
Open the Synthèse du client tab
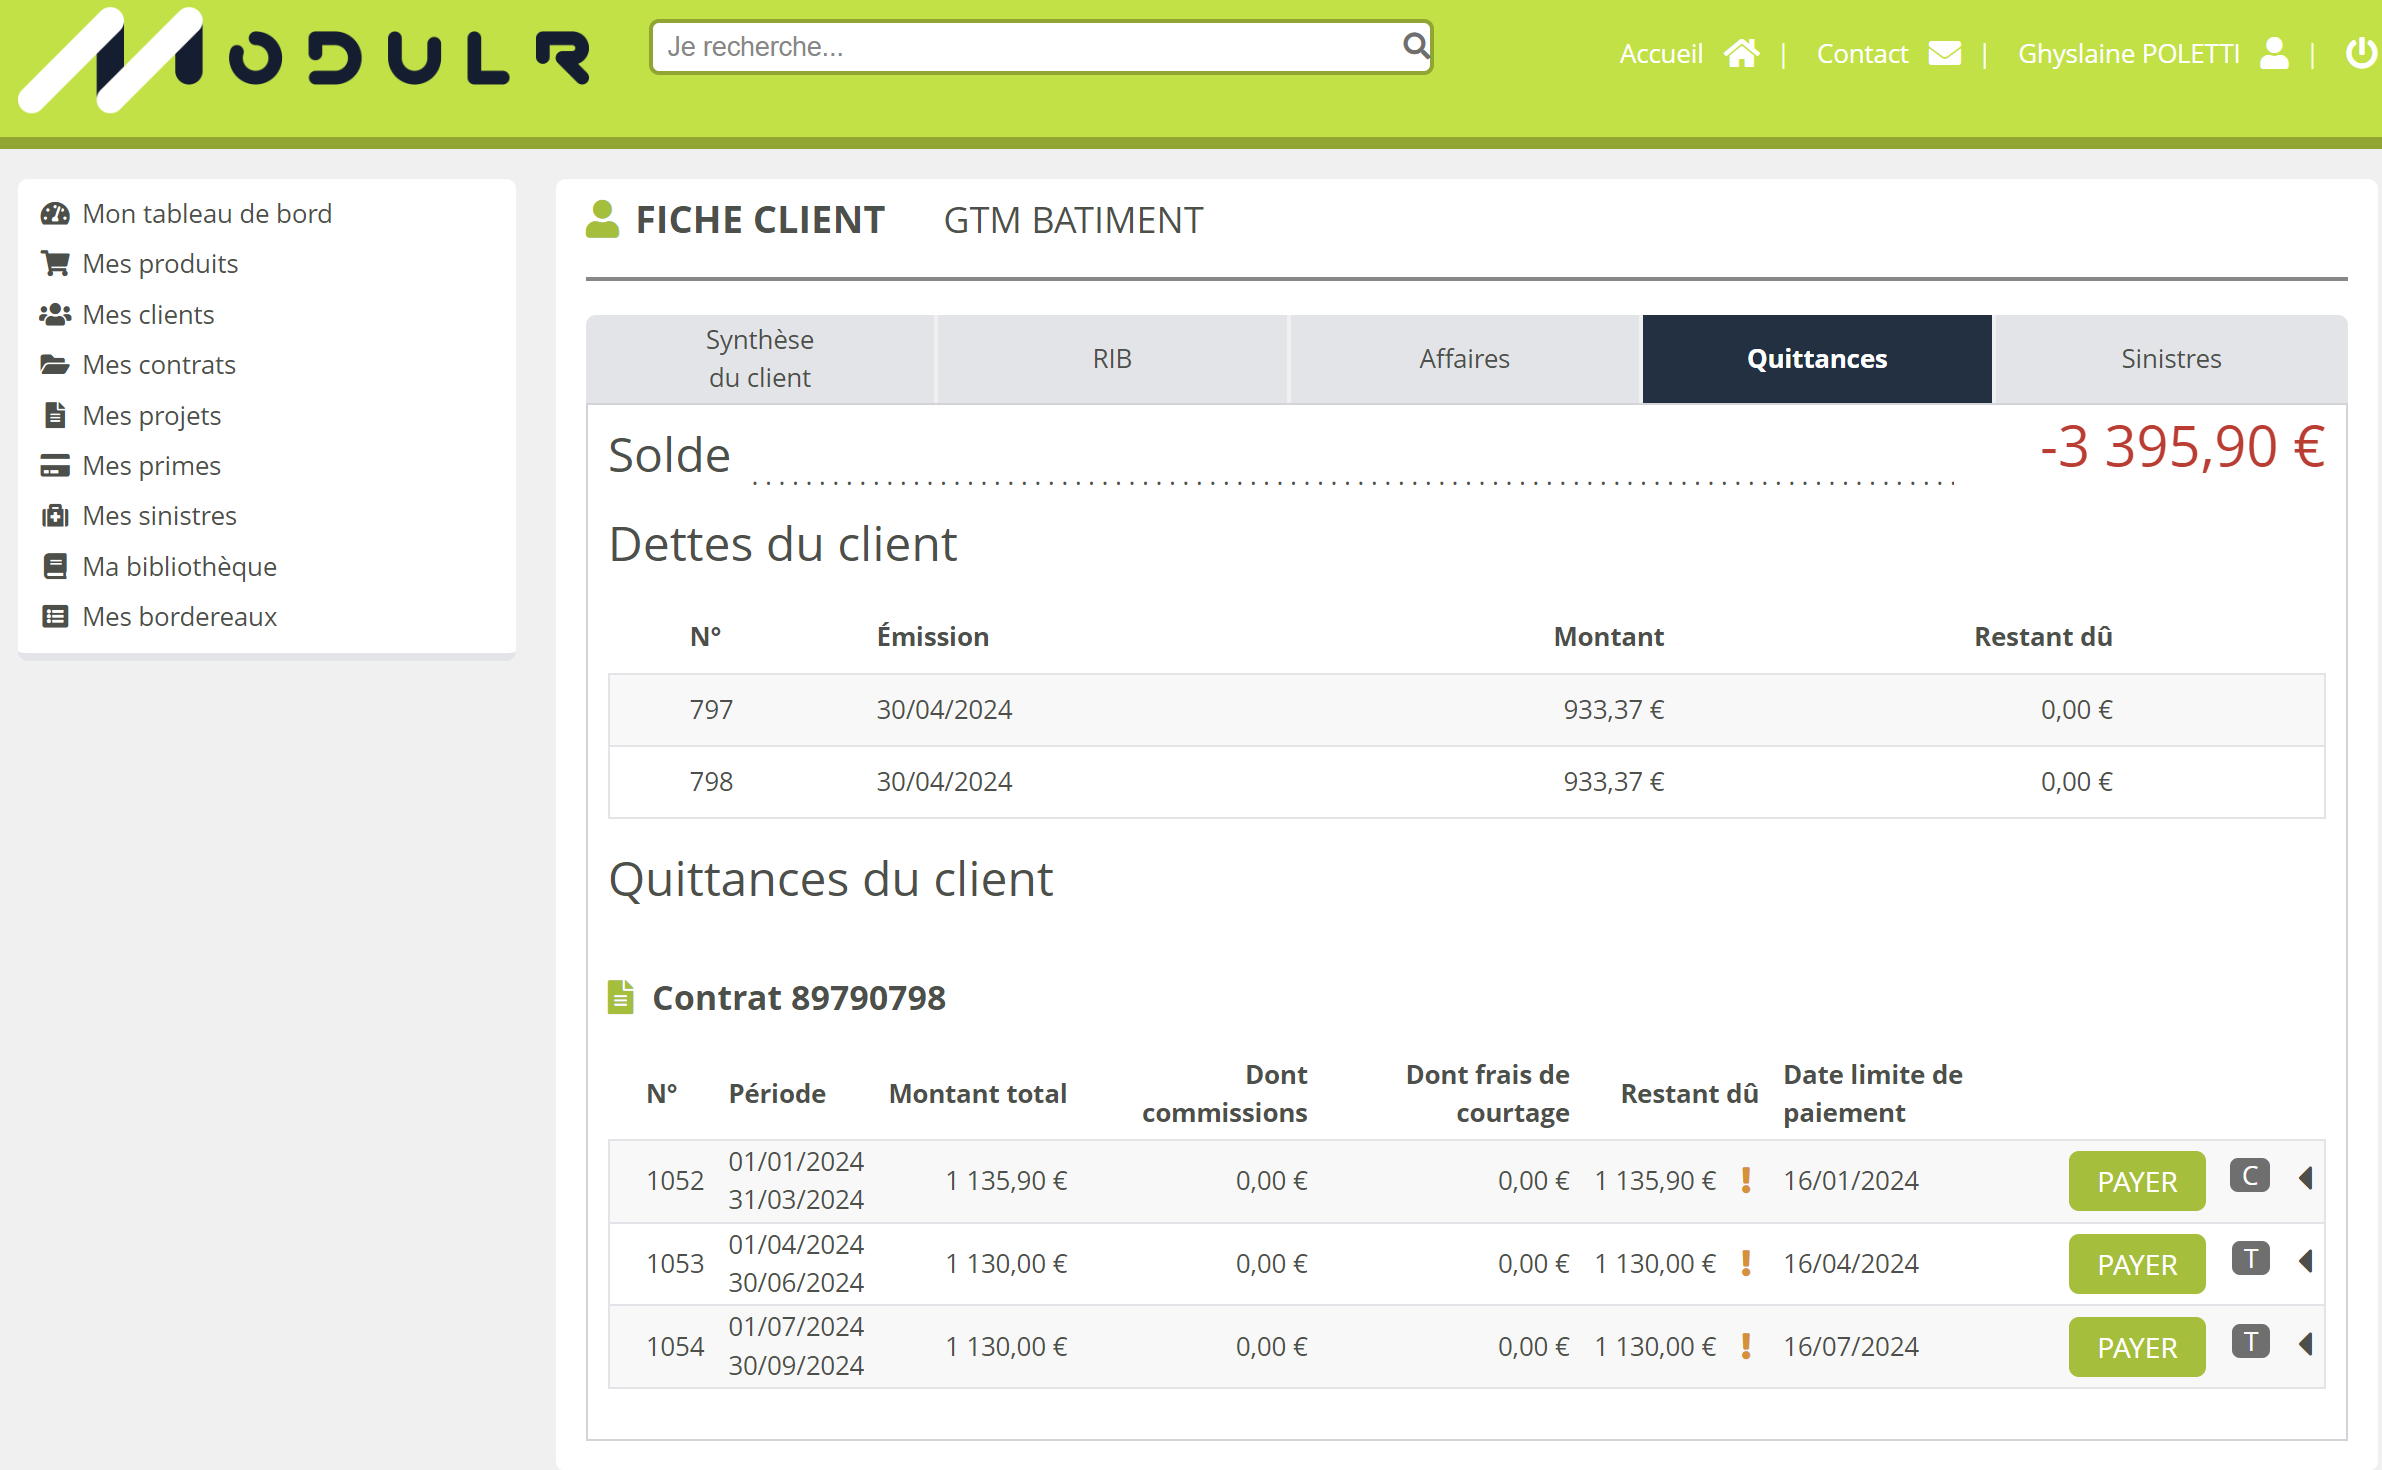point(760,359)
